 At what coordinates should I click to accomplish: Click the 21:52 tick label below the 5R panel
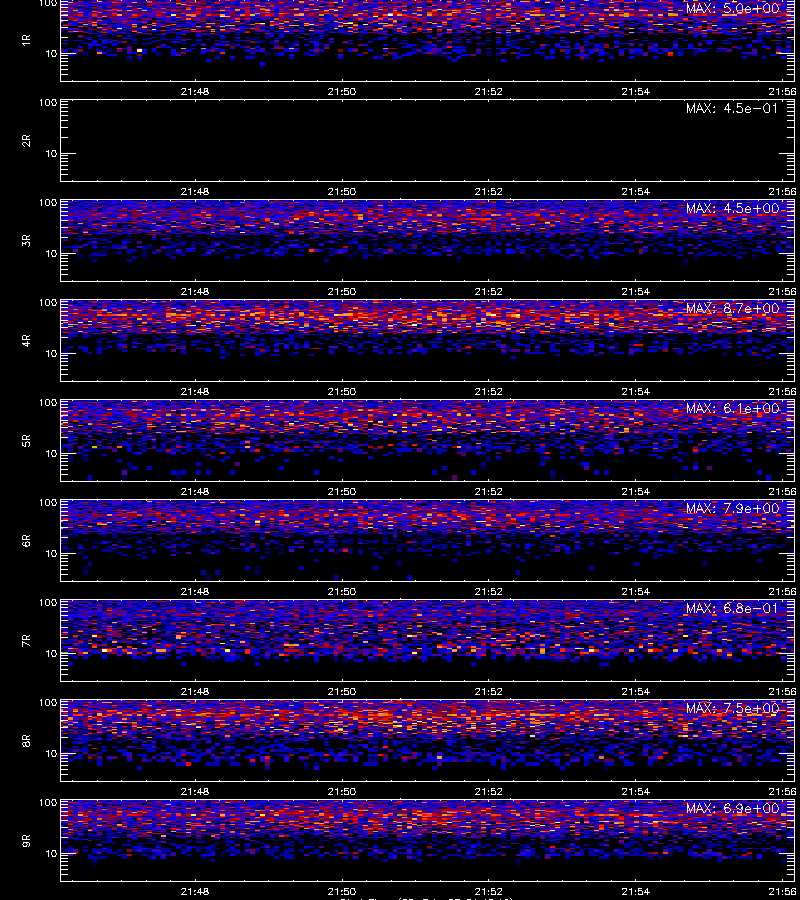click(x=489, y=491)
